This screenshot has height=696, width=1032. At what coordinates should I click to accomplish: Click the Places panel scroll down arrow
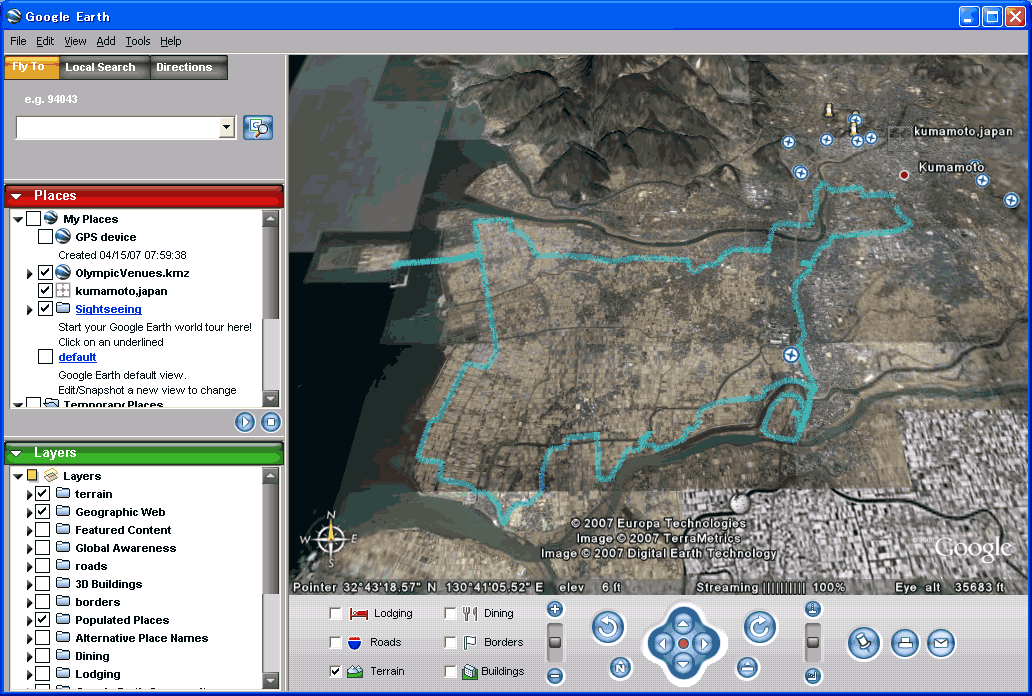[271, 398]
